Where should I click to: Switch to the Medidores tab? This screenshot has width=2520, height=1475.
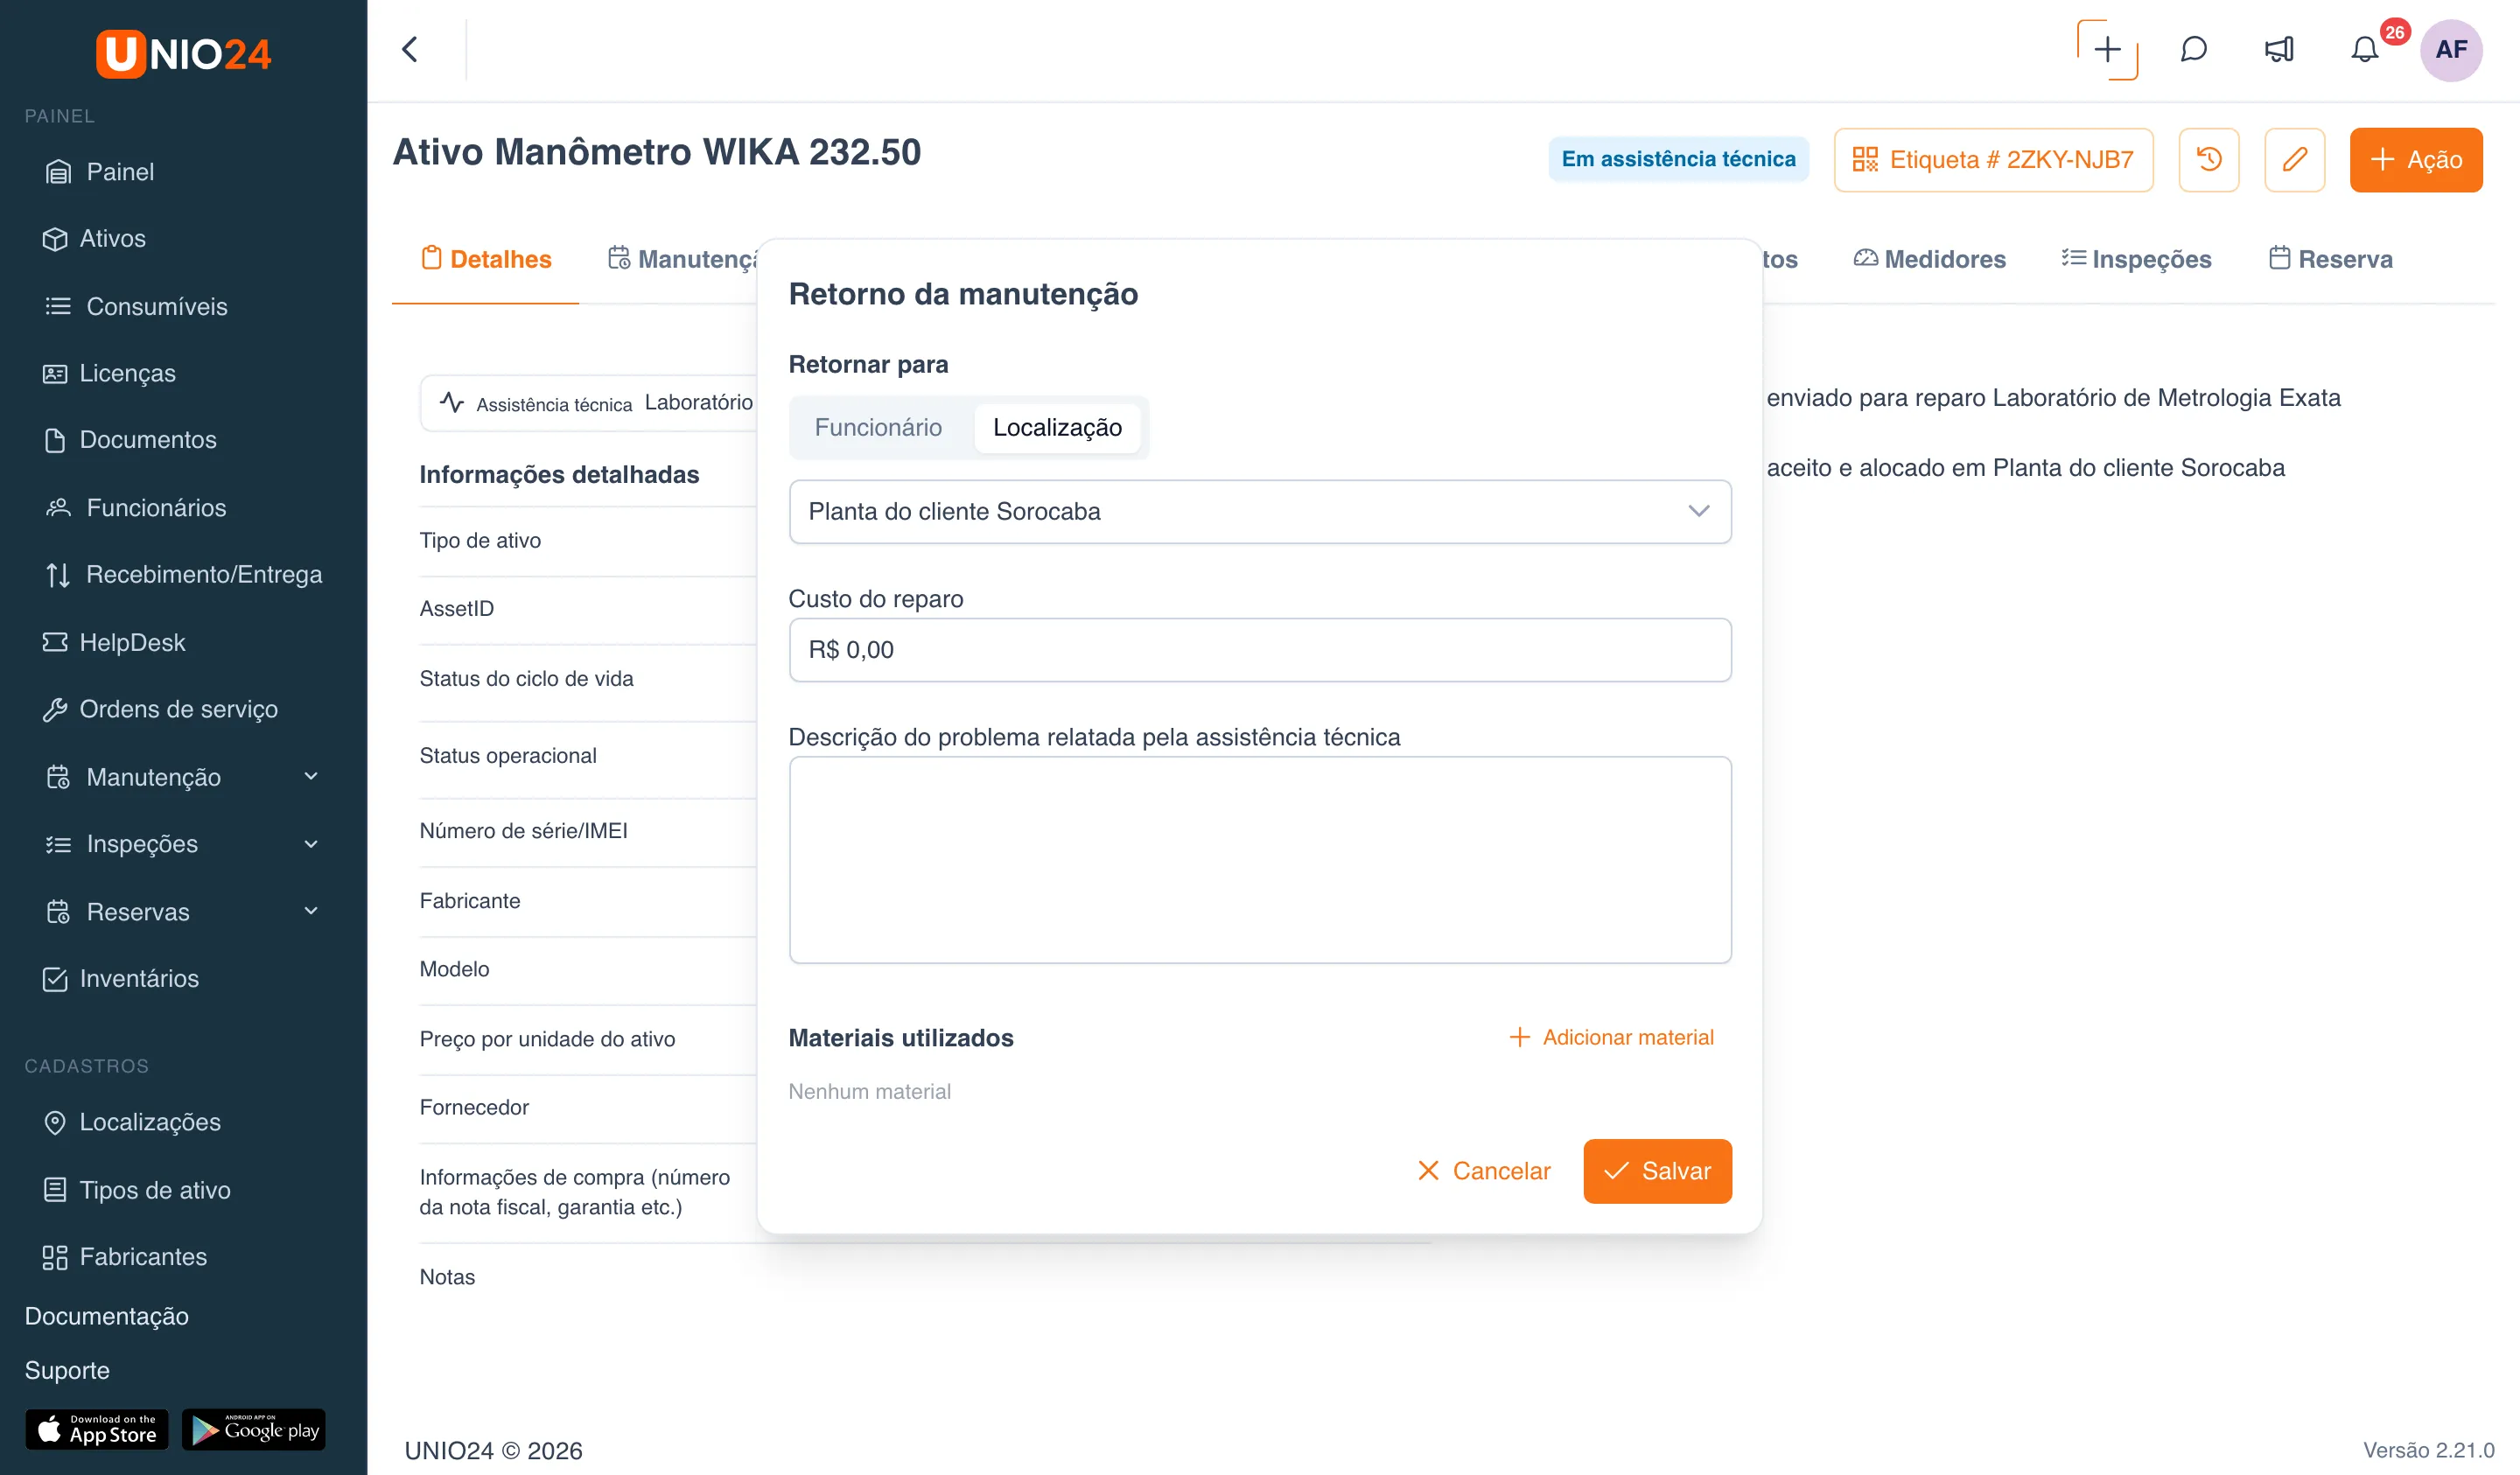(x=1929, y=259)
